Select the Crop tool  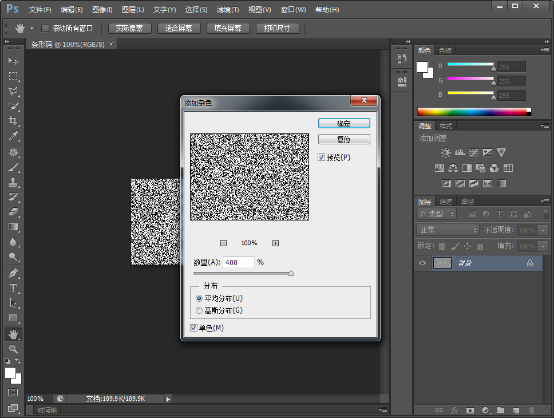[x=13, y=121]
